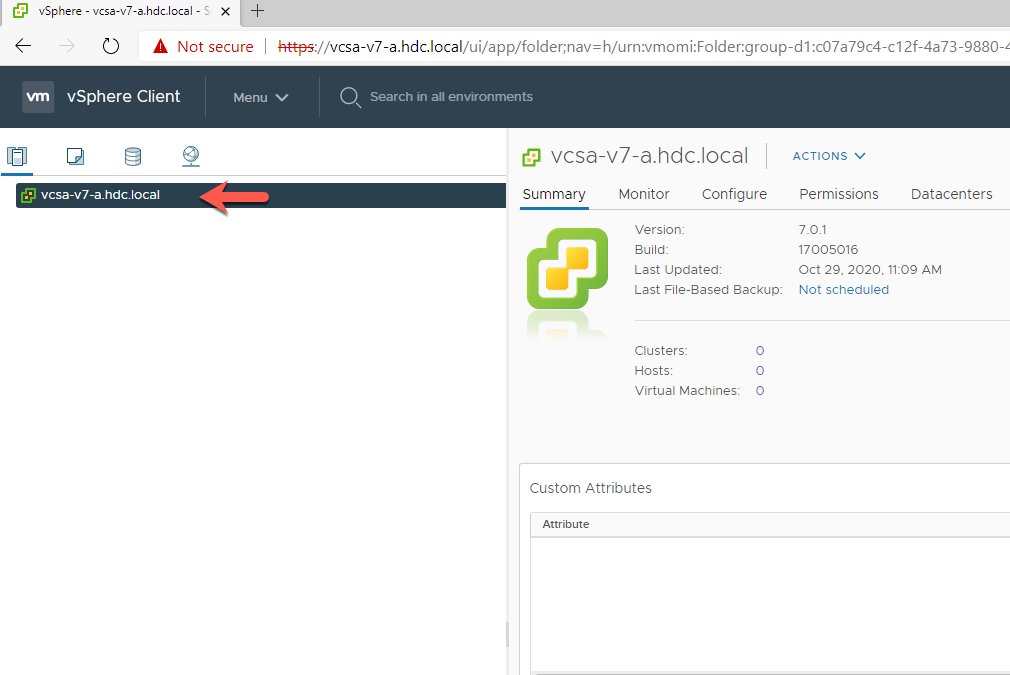This screenshot has height=675, width=1010.
Task: Click the Version value 7.0.1
Action: click(812, 230)
